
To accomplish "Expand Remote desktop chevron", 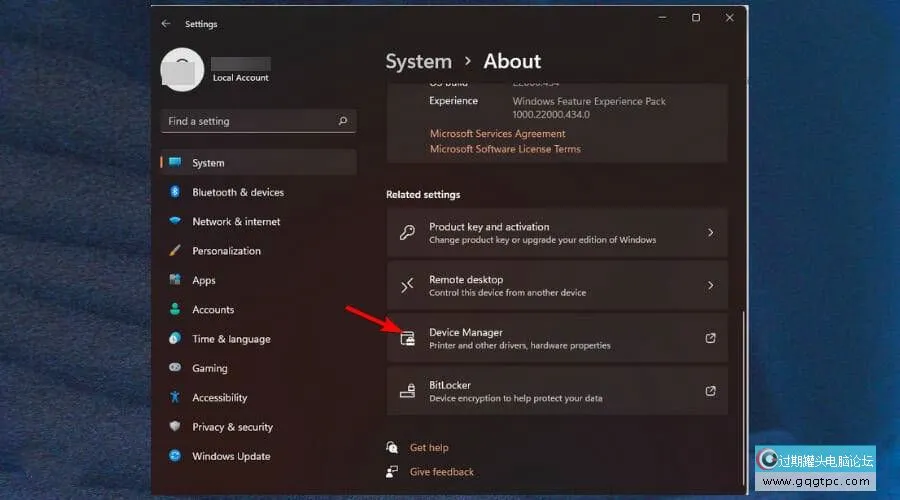I will 710,286.
